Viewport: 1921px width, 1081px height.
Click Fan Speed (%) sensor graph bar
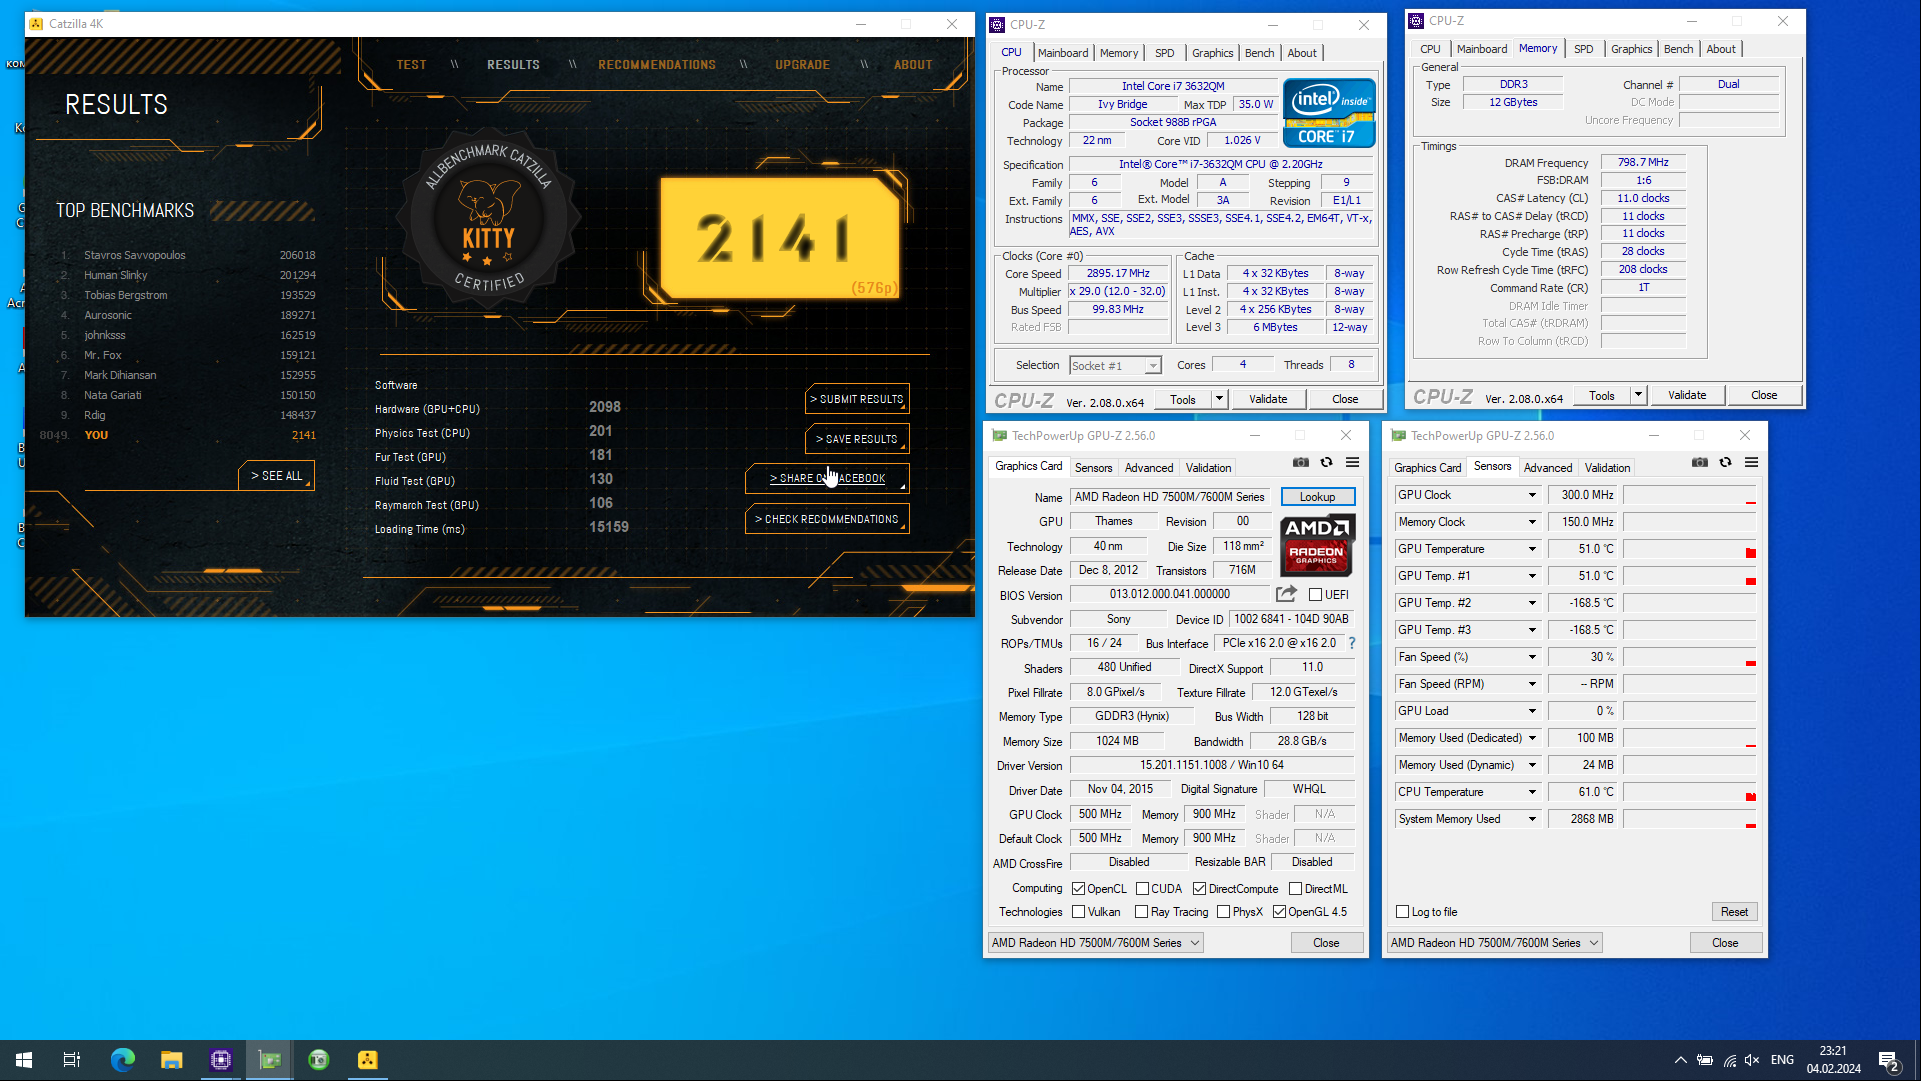1689,657
